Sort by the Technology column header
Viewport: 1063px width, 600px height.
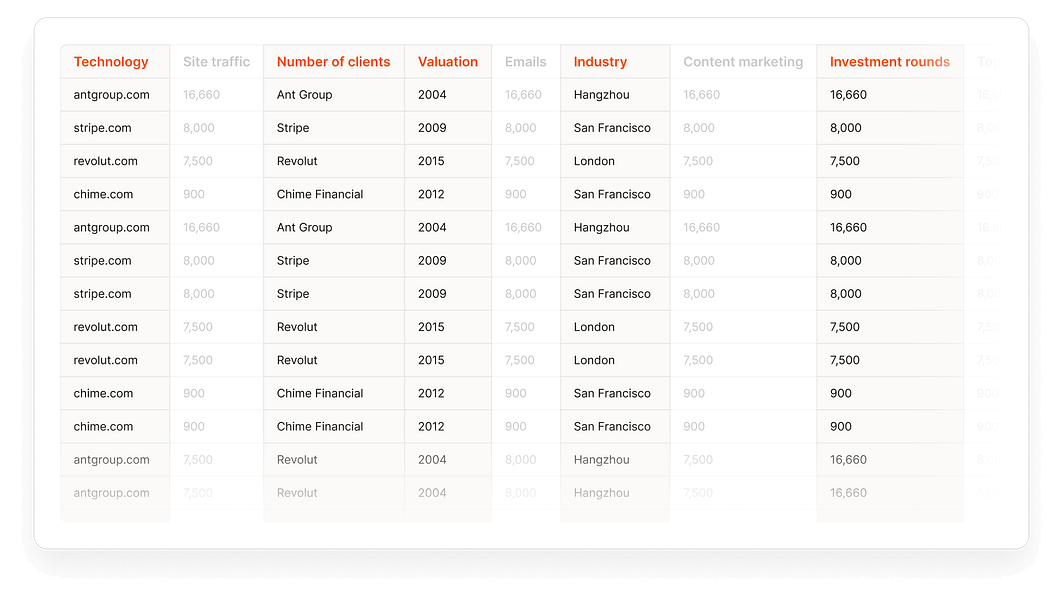coord(111,62)
